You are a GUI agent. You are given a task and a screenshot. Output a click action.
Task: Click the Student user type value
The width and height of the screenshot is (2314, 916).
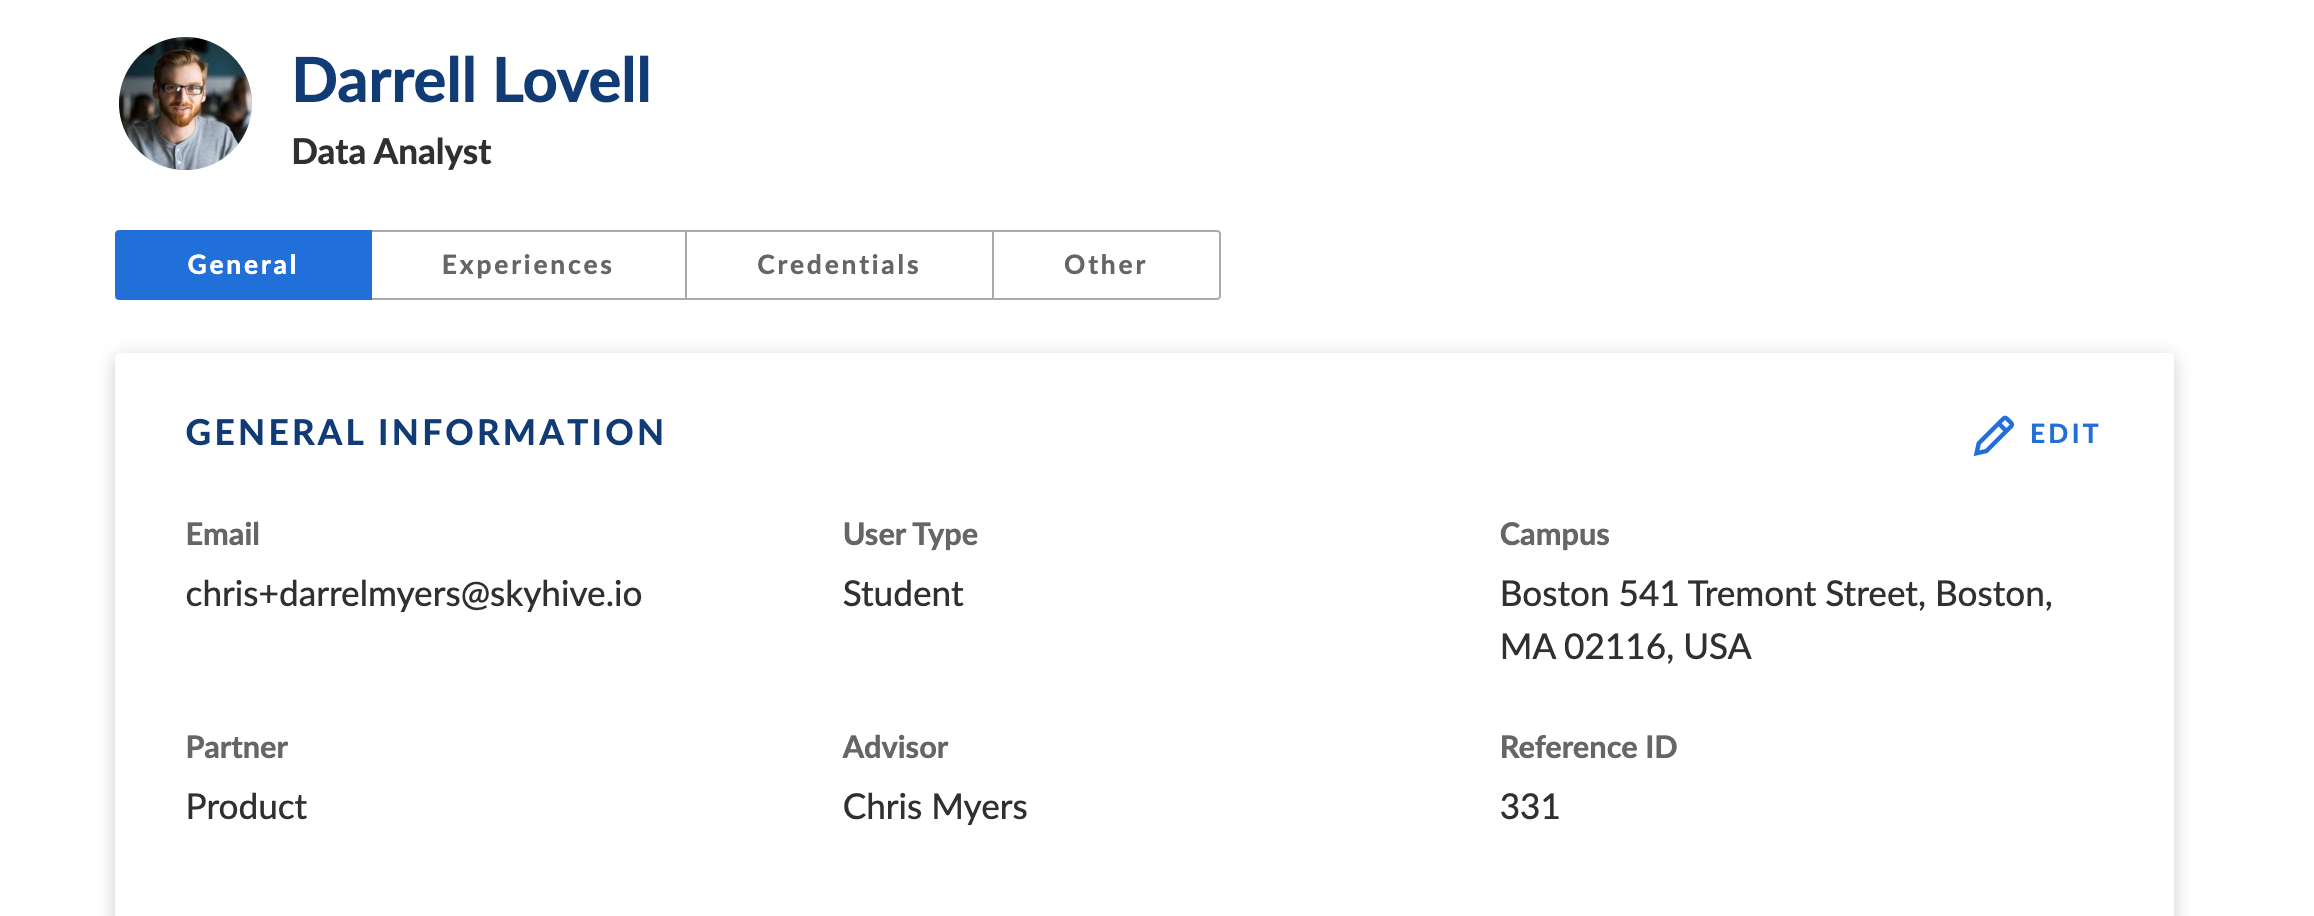[902, 594]
